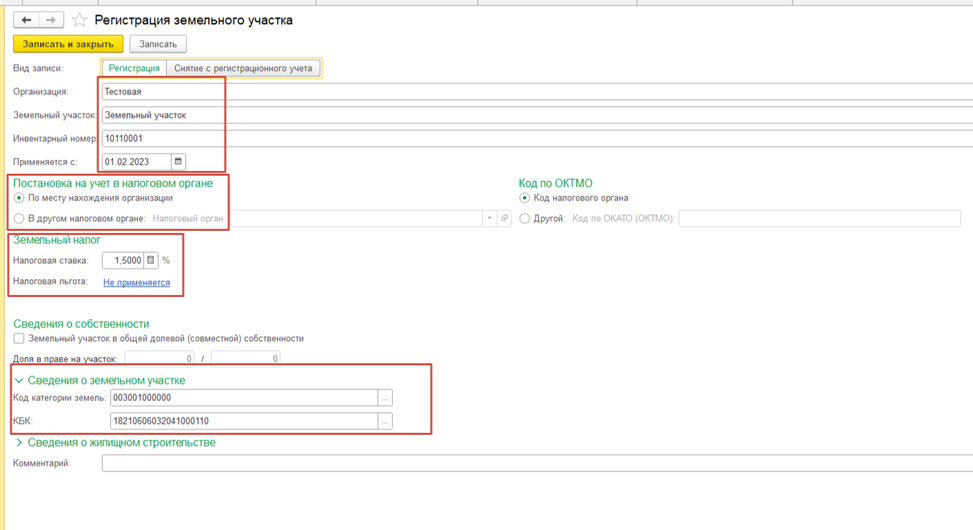Expand Сведения о жилищном строительстве section

click(19, 442)
